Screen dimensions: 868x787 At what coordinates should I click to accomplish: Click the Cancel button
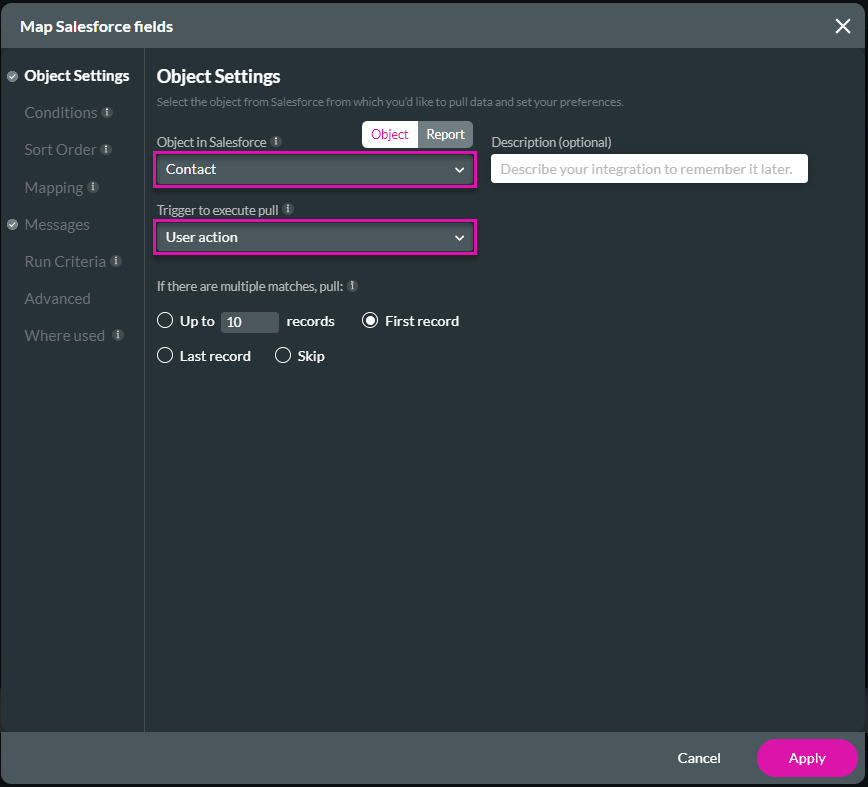[698, 758]
